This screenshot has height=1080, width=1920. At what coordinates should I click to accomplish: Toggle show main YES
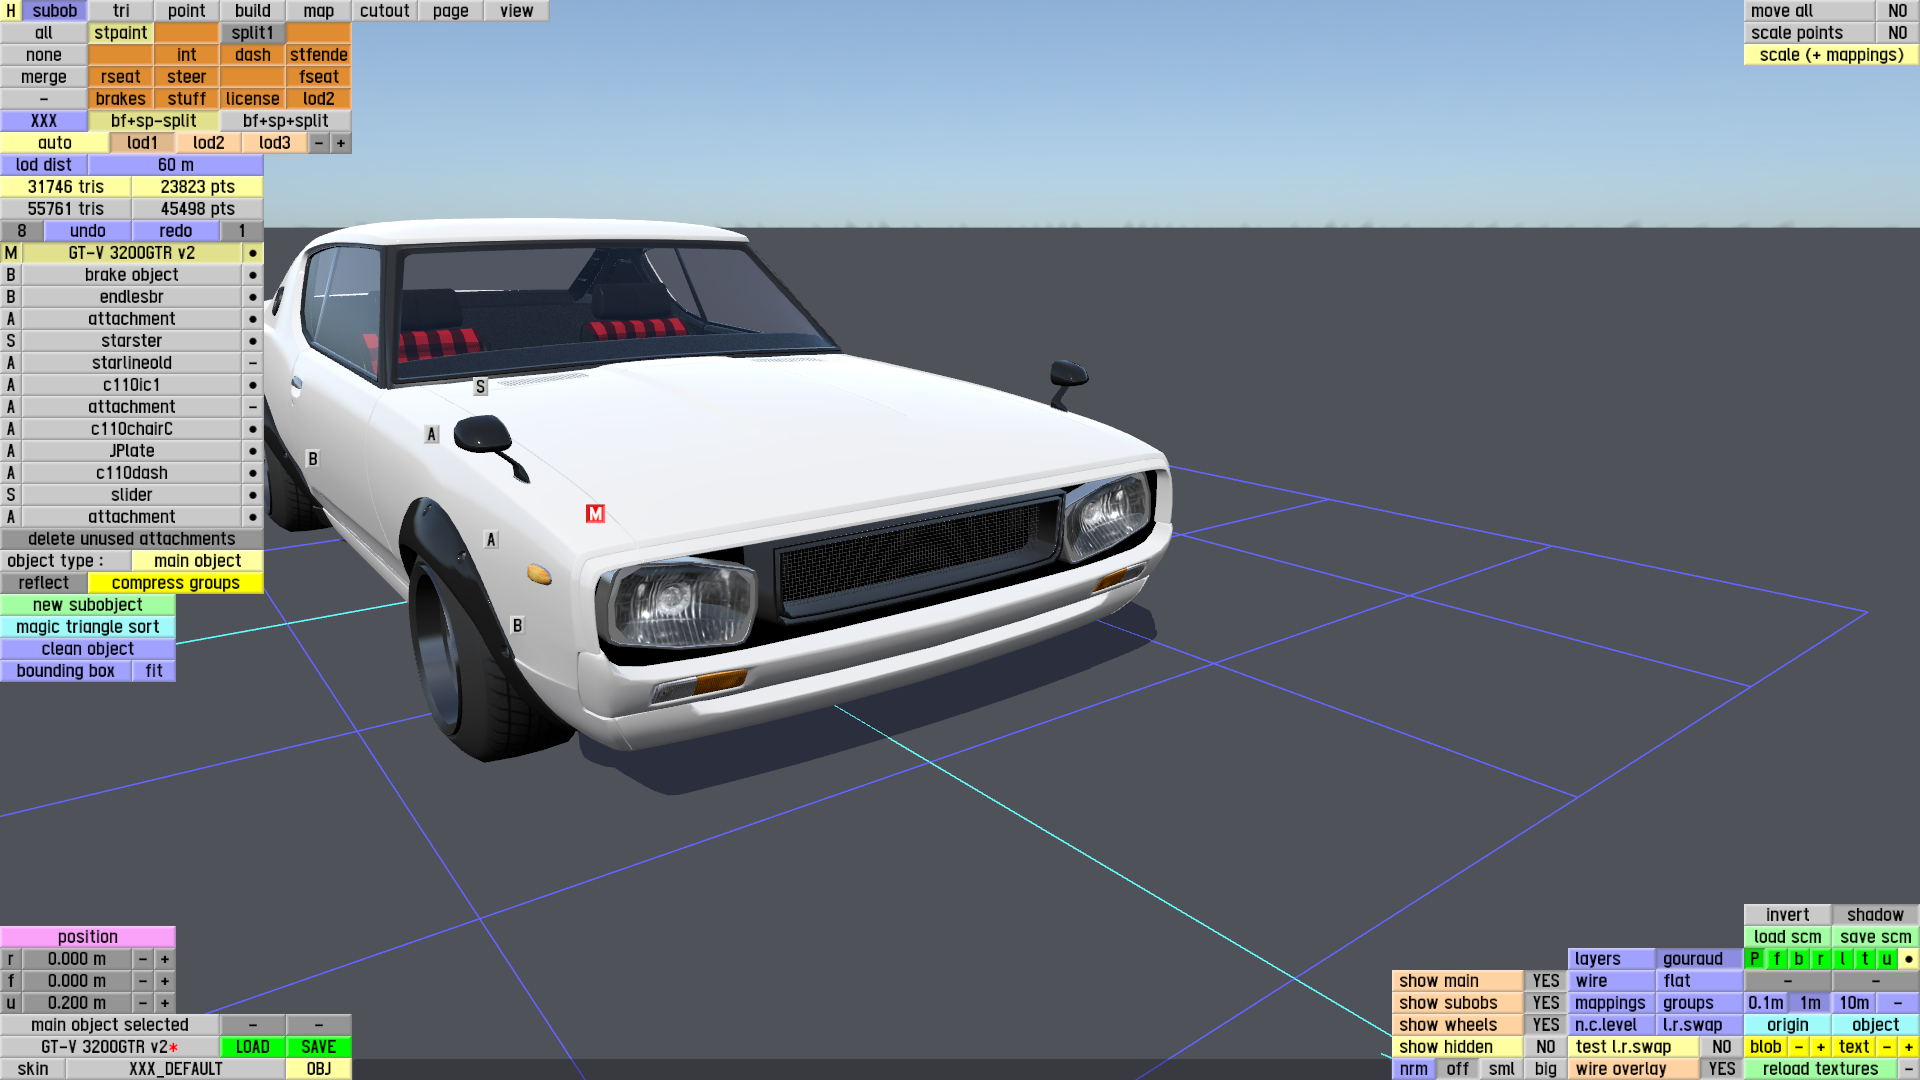pos(1545,981)
